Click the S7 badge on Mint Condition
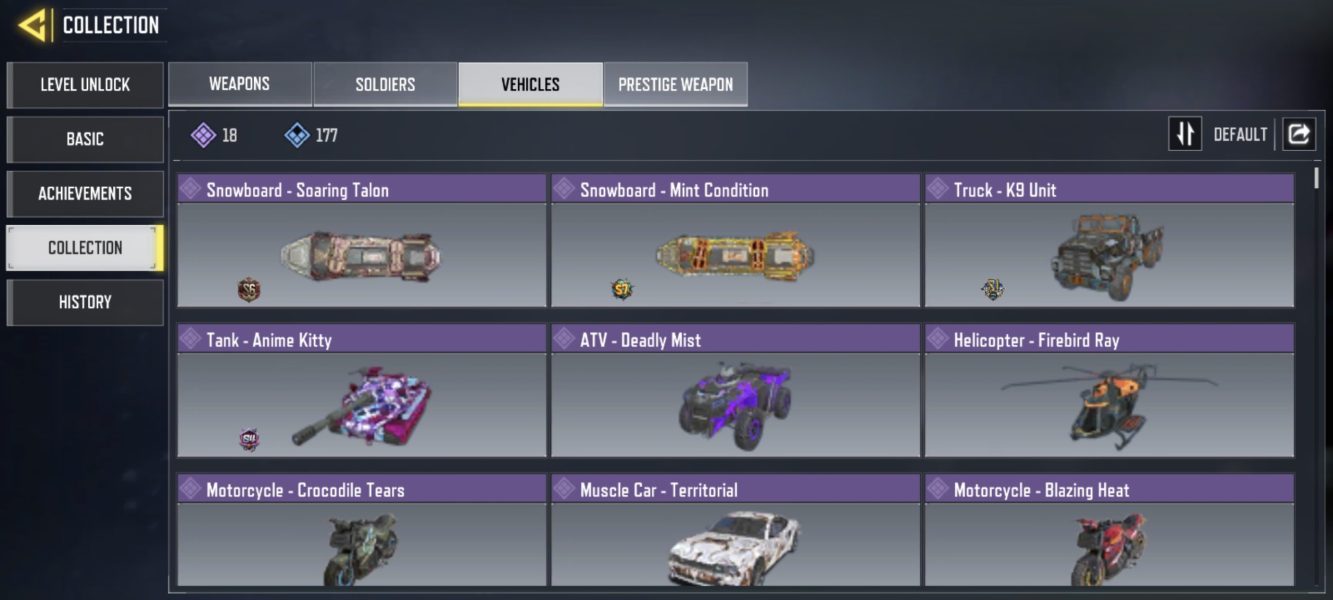 pyautogui.click(x=622, y=290)
